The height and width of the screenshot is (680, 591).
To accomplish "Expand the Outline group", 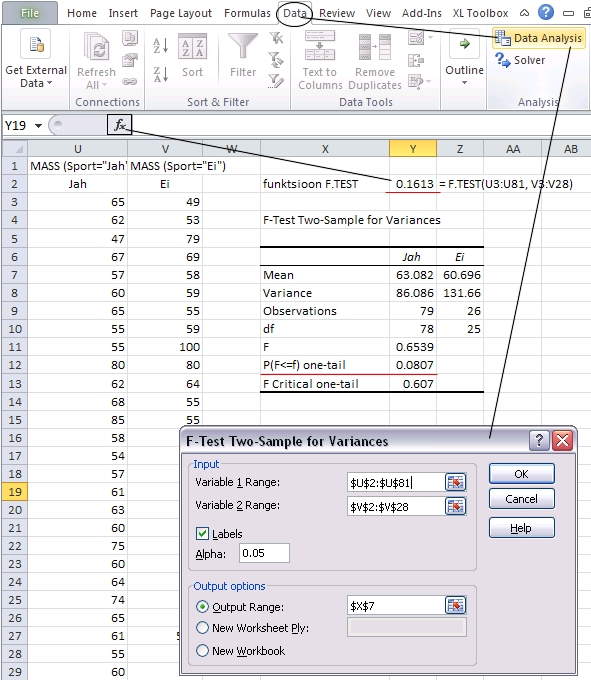I will [464, 59].
